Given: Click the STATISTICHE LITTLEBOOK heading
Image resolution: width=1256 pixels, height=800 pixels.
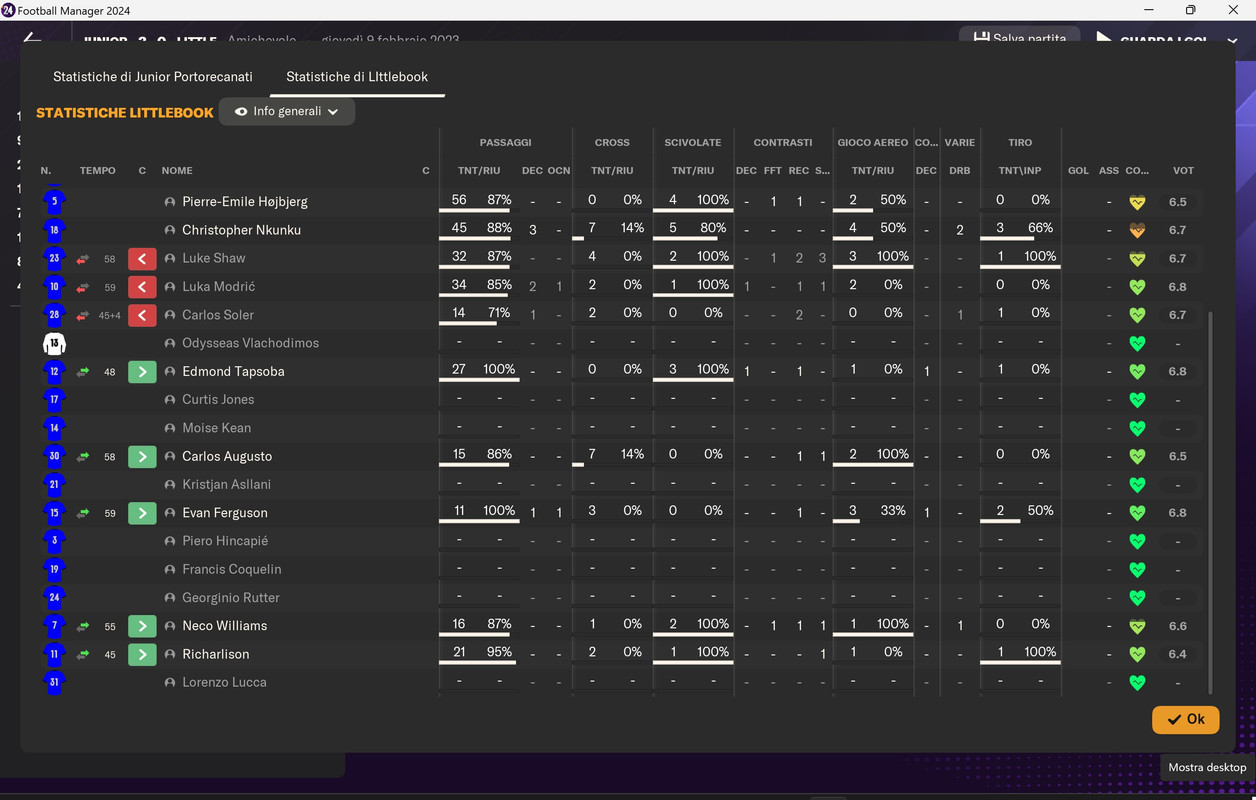Looking at the screenshot, I should point(125,113).
